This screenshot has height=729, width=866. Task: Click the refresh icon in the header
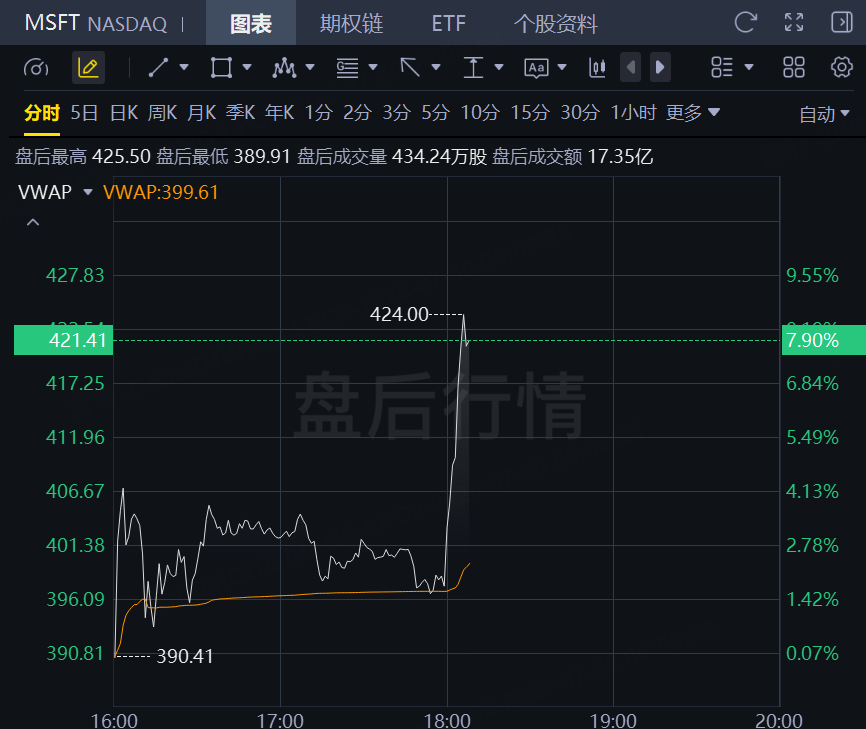(745, 23)
